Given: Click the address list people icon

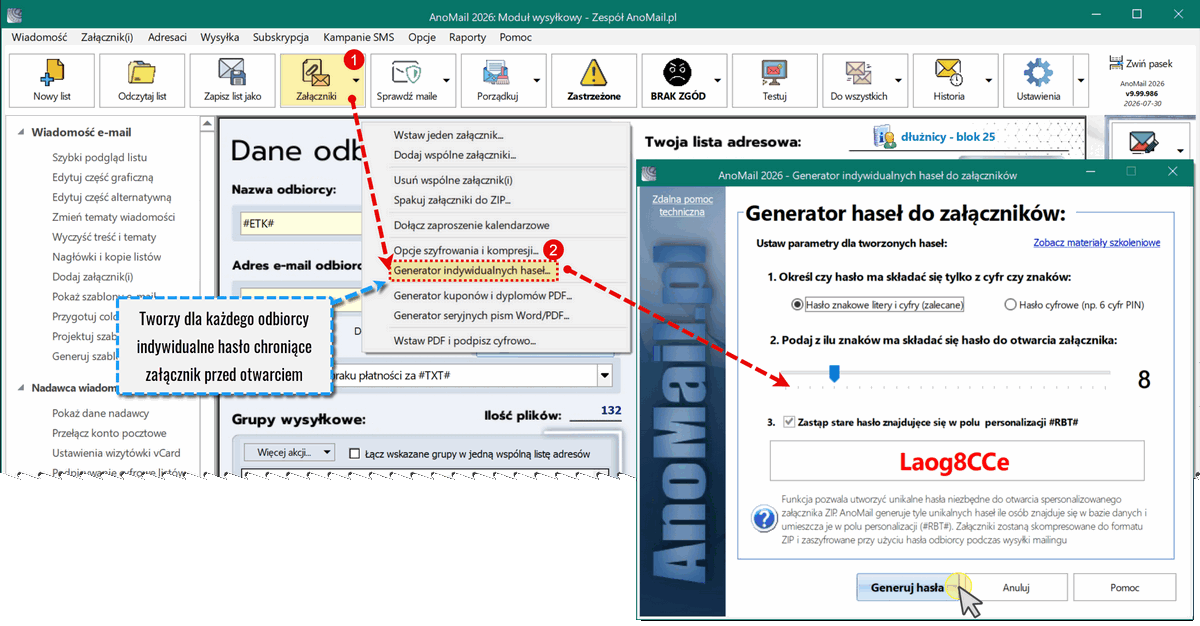Looking at the screenshot, I should coord(882,137).
